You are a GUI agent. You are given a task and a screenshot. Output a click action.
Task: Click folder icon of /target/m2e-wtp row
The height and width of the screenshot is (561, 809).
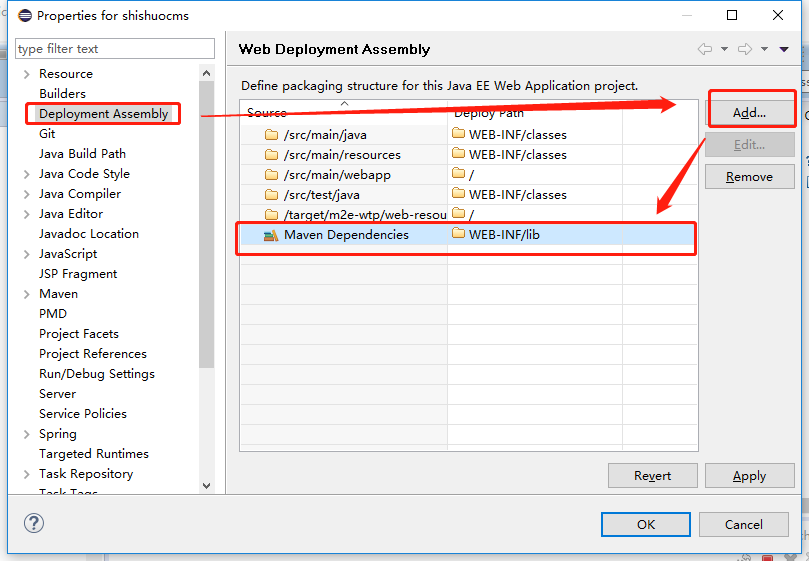(x=271, y=214)
